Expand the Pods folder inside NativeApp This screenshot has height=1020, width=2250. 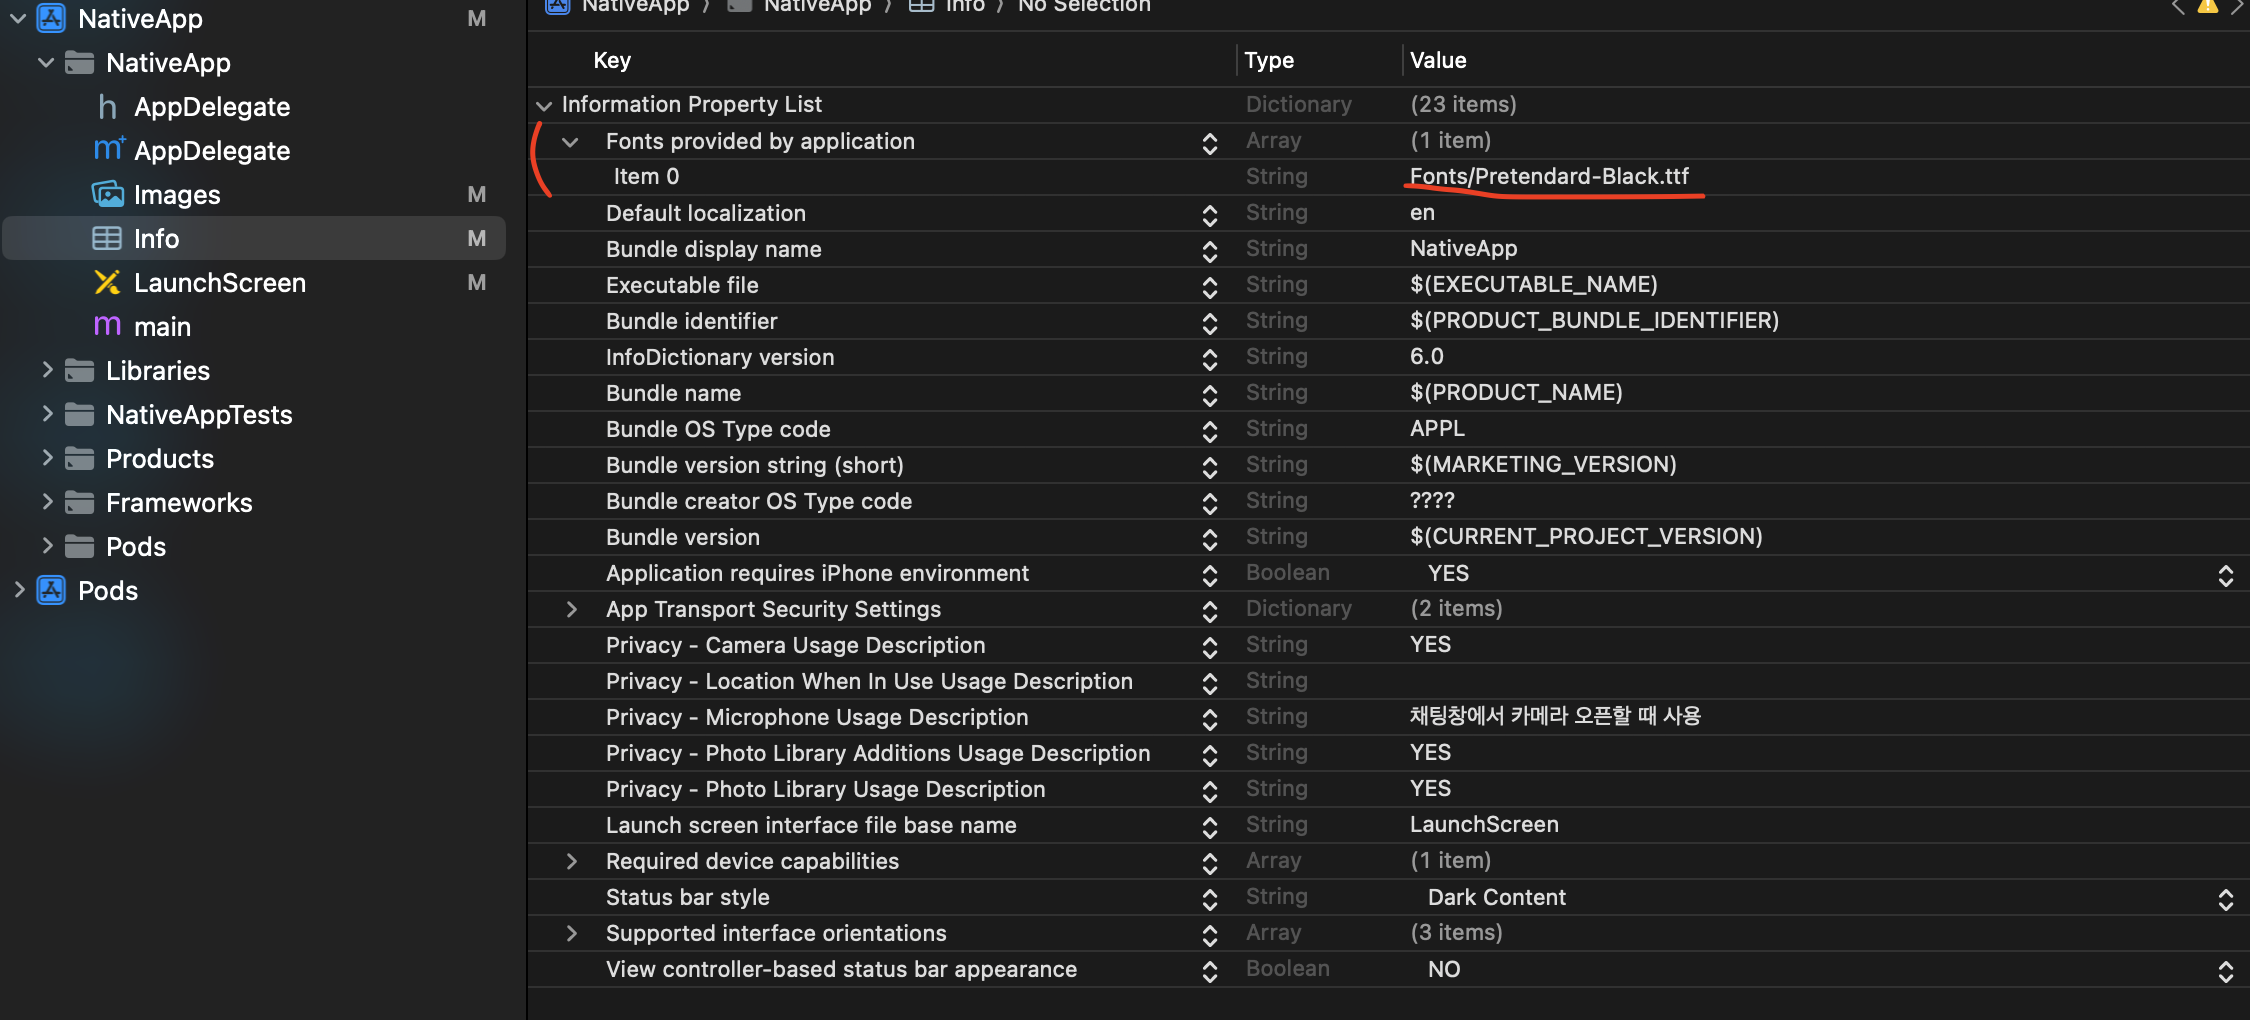[x=46, y=546]
